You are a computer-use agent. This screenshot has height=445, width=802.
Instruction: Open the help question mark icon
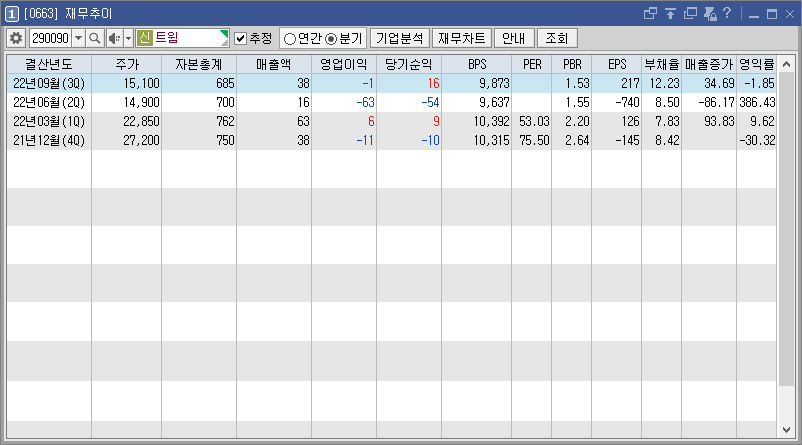click(727, 13)
